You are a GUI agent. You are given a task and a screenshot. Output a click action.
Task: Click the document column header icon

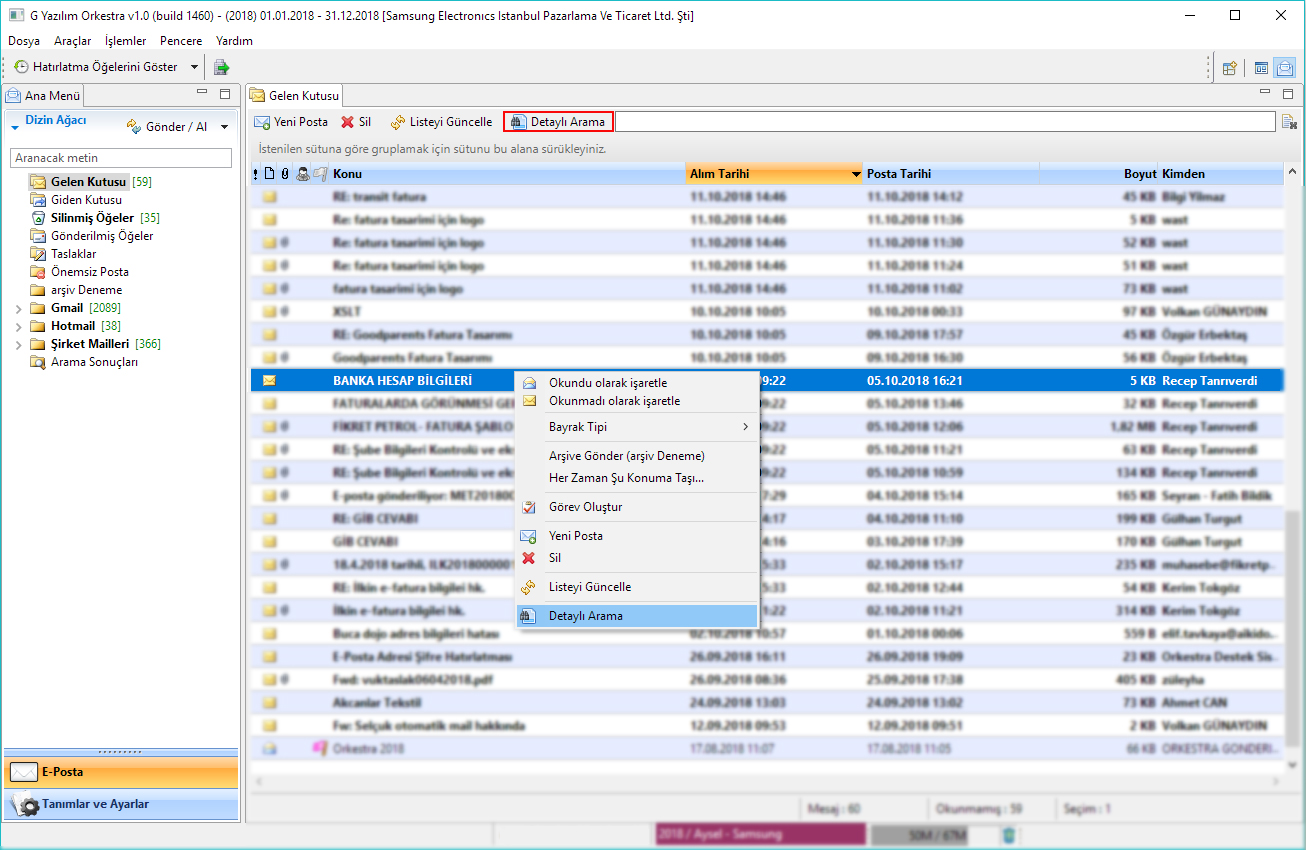click(268, 174)
